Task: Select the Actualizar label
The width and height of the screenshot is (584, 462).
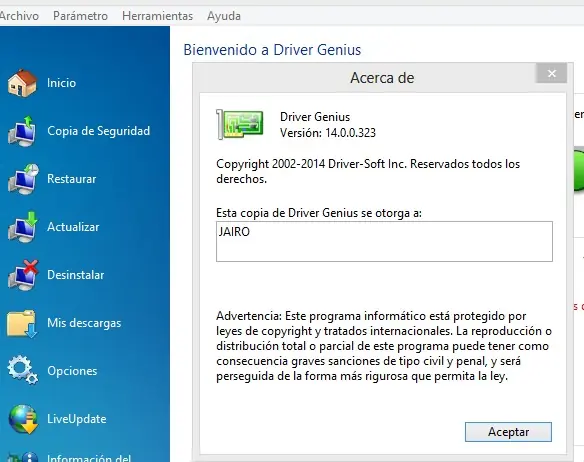Action: (73, 227)
